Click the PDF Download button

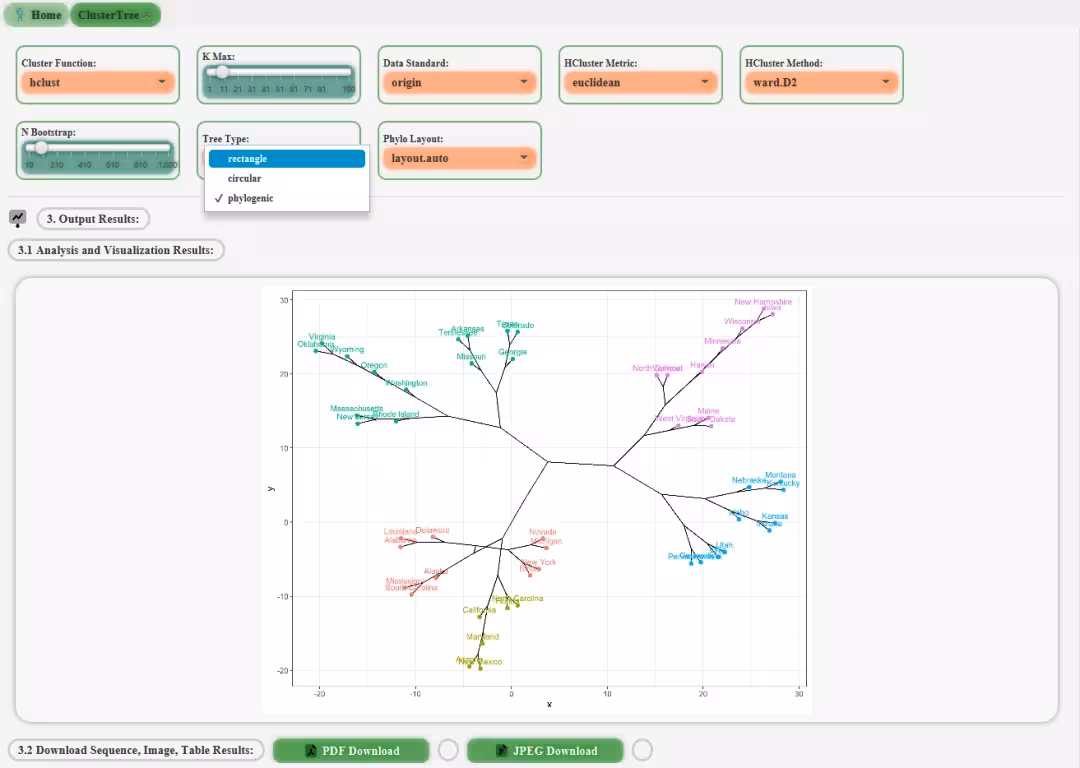coord(351,751)
